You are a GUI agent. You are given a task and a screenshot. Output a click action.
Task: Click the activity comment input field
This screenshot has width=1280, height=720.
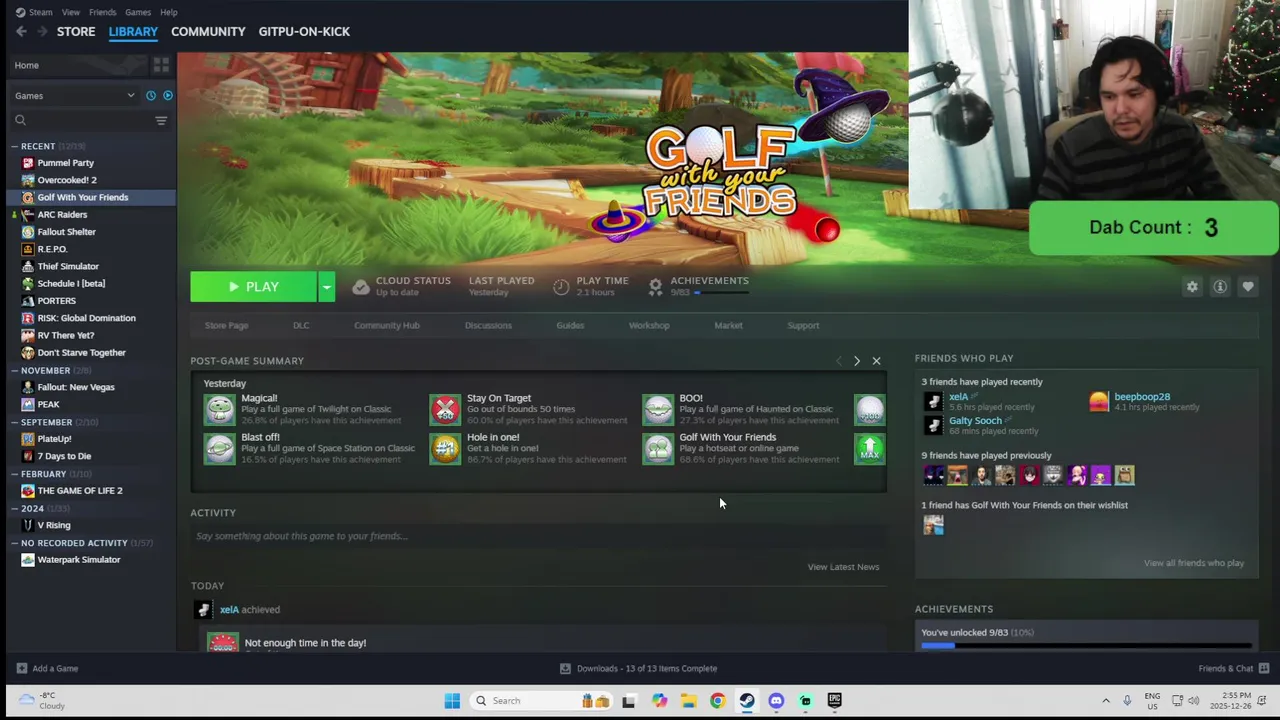[538, 536]
